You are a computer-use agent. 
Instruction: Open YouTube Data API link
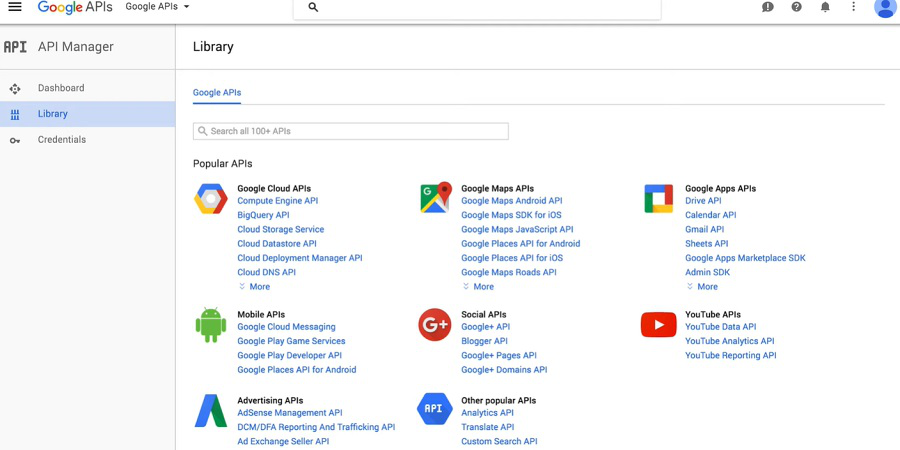(x=721, y=327)
